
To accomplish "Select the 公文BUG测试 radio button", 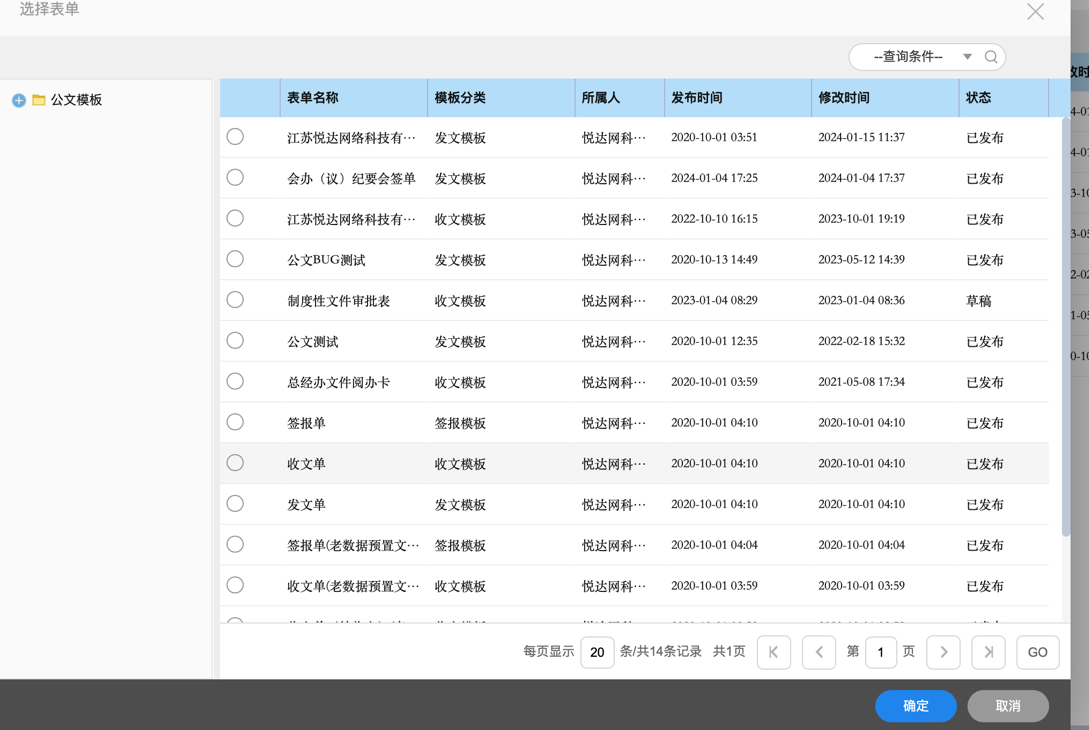I will tap(235, 259).
